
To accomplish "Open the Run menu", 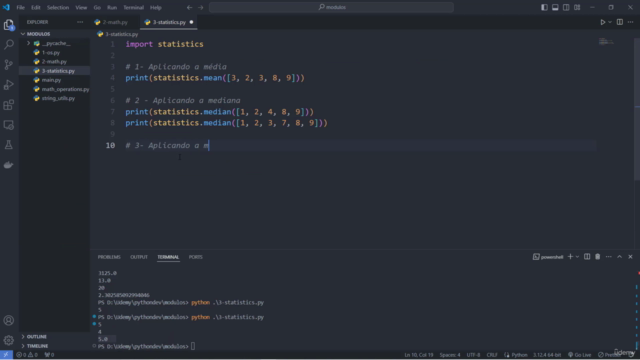I will [112, 7].
